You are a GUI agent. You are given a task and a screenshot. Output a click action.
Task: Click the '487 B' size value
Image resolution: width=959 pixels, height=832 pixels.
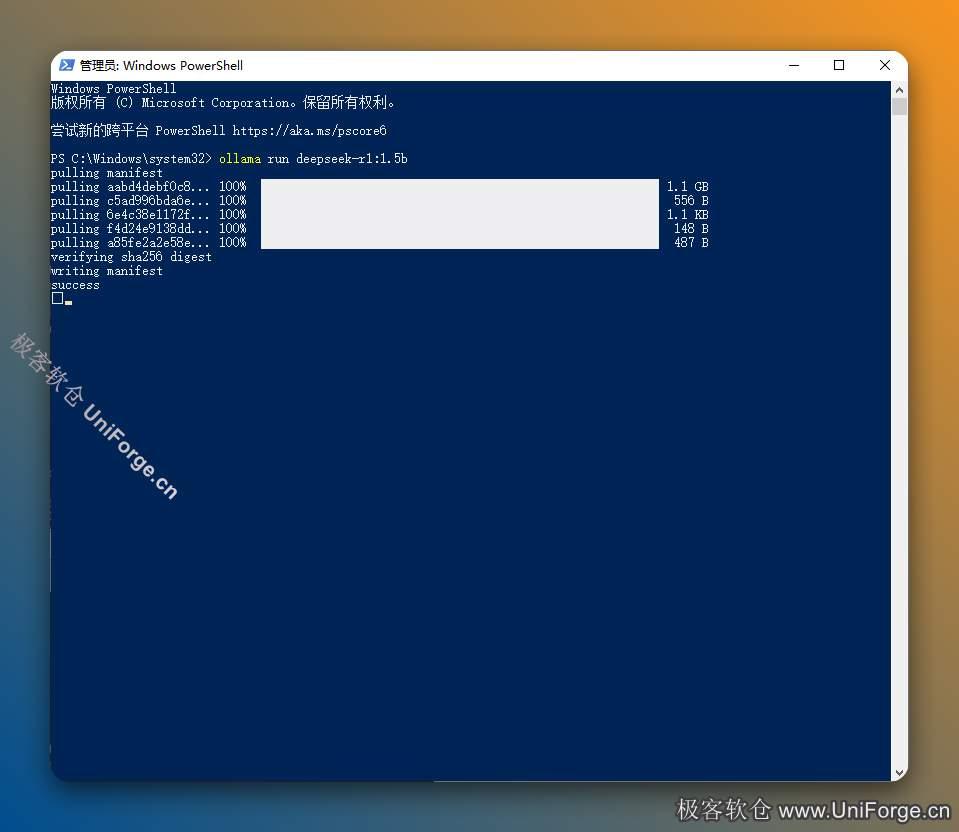(691, 243)
